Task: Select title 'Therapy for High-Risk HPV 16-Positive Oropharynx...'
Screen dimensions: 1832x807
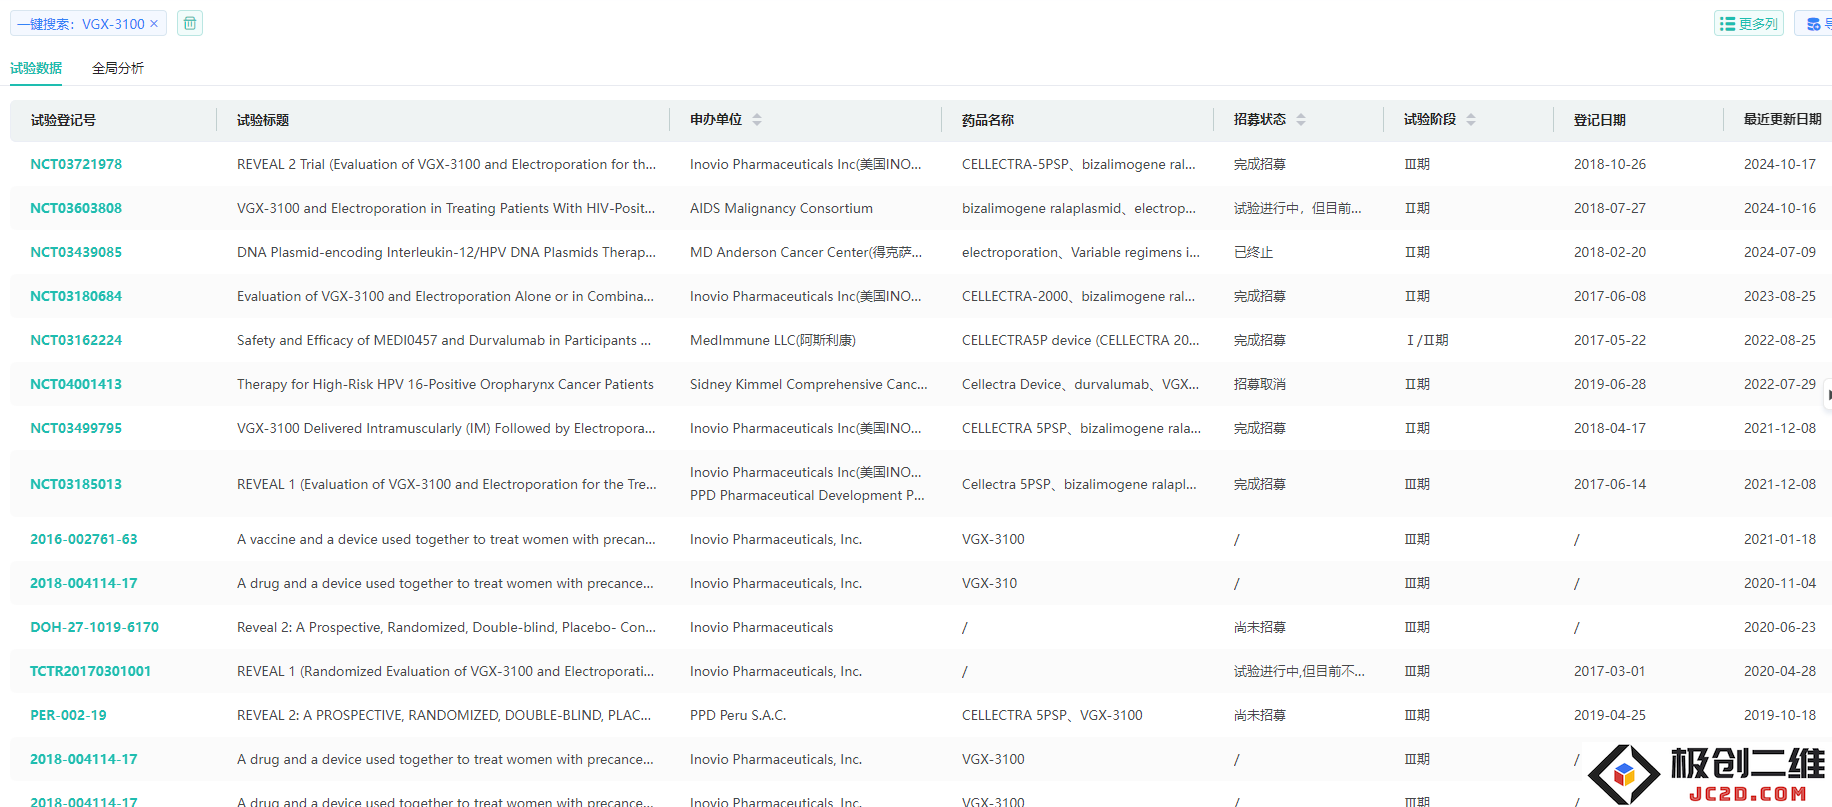Action: pyautogui.click(x=445, y=384)
